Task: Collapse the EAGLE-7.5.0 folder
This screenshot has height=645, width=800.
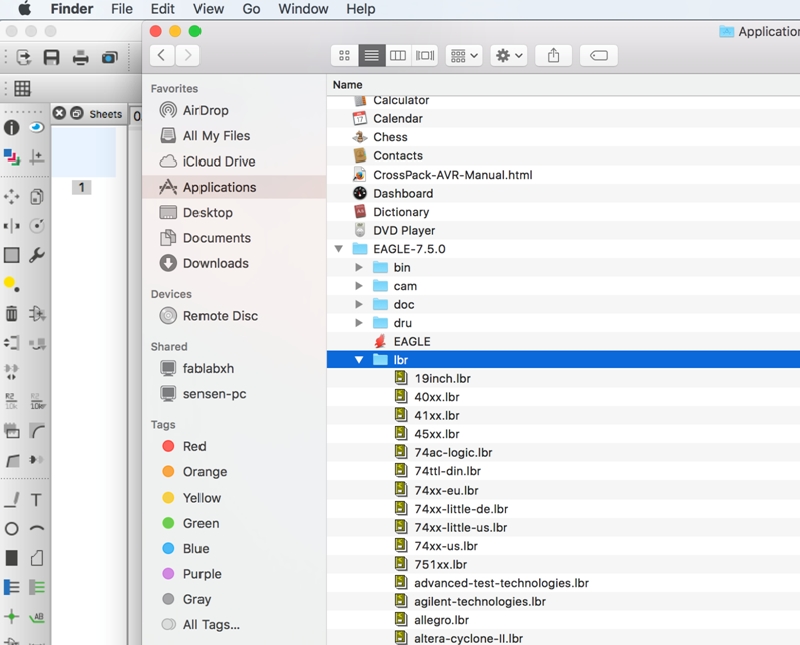Action: coord(339,249)
